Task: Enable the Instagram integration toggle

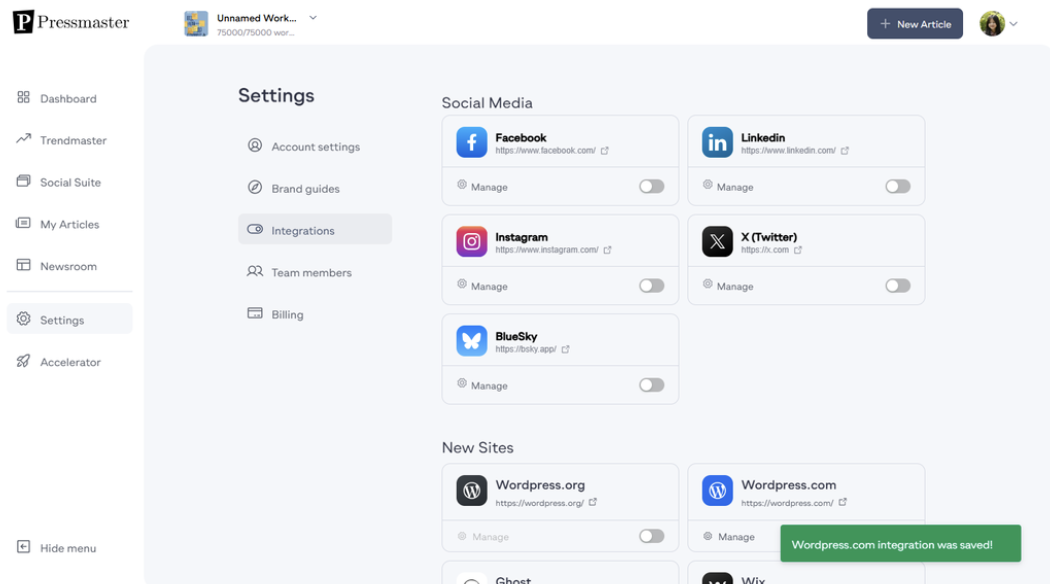Action: (652, 286)
